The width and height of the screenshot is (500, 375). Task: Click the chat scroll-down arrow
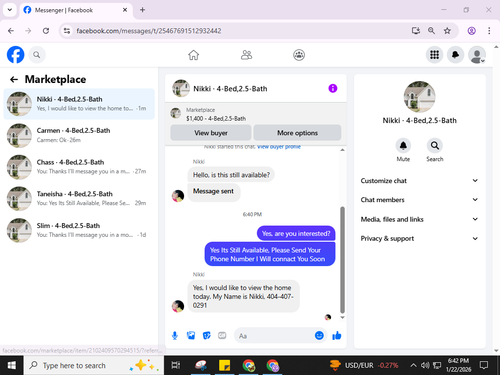coord(342,318)
